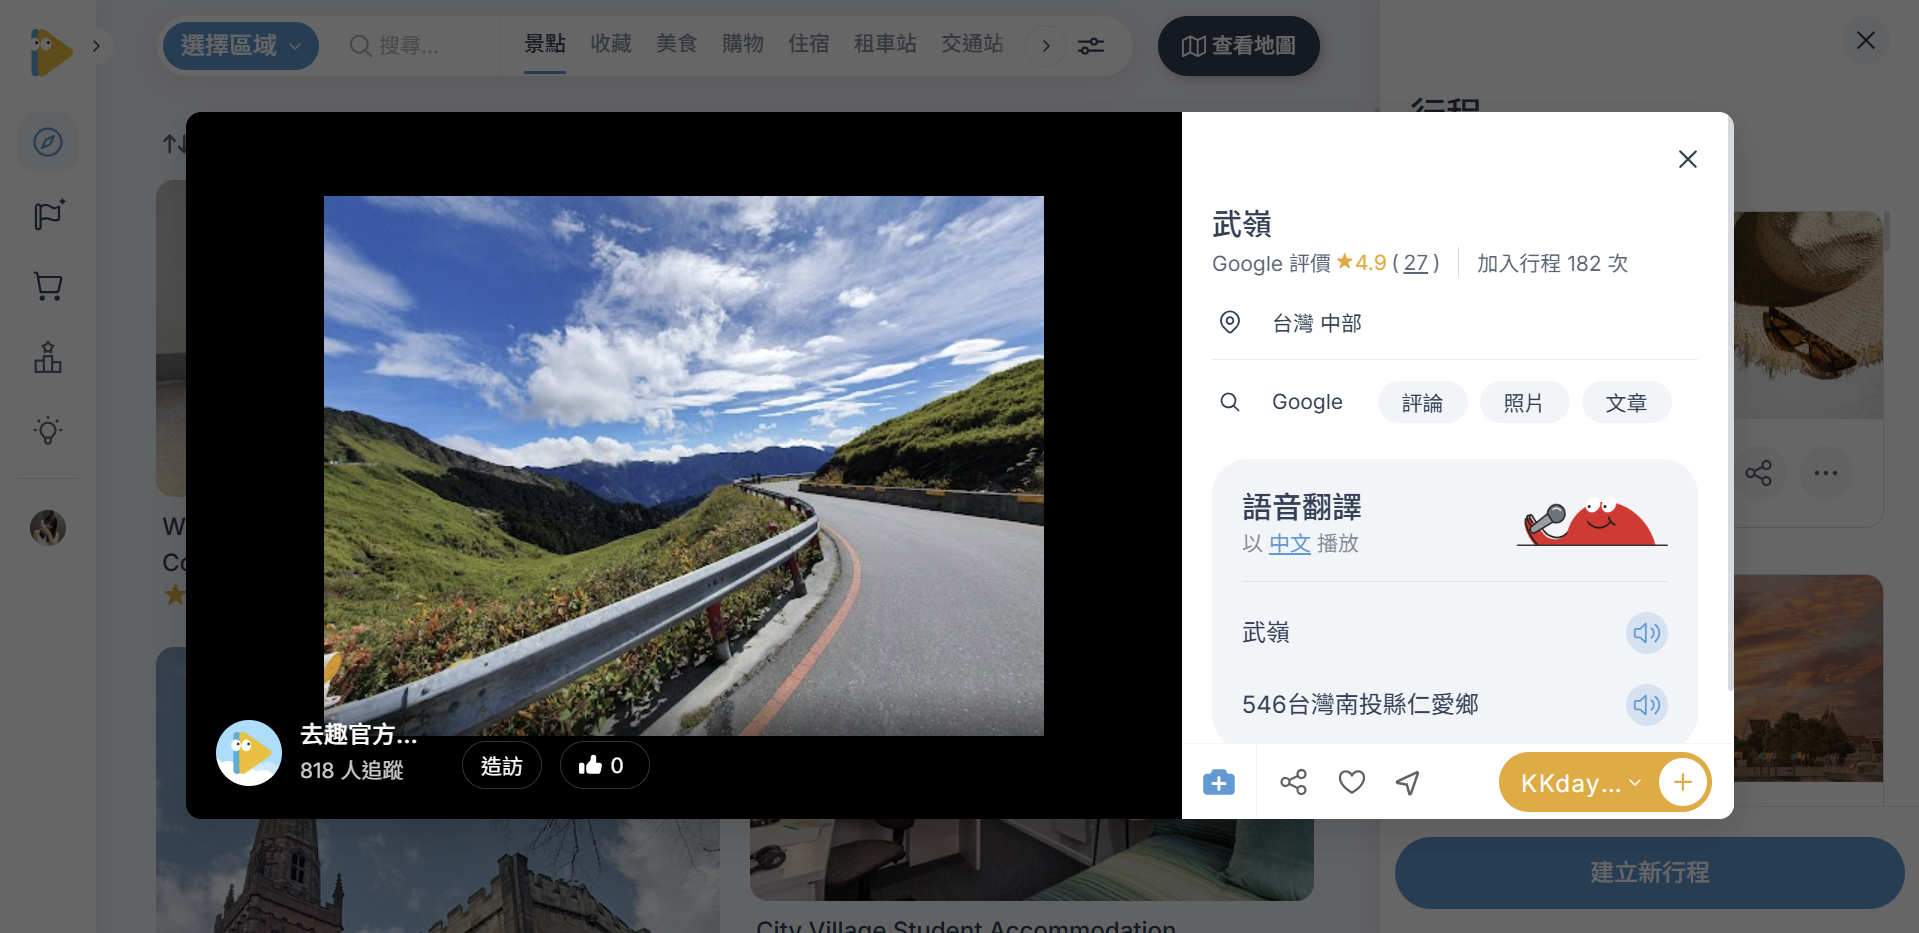Image resolution: width=1919 pixels, height=933 pixels.
Task: Click the plus add-to-itinerary button
Action: tap(1683, 782)
